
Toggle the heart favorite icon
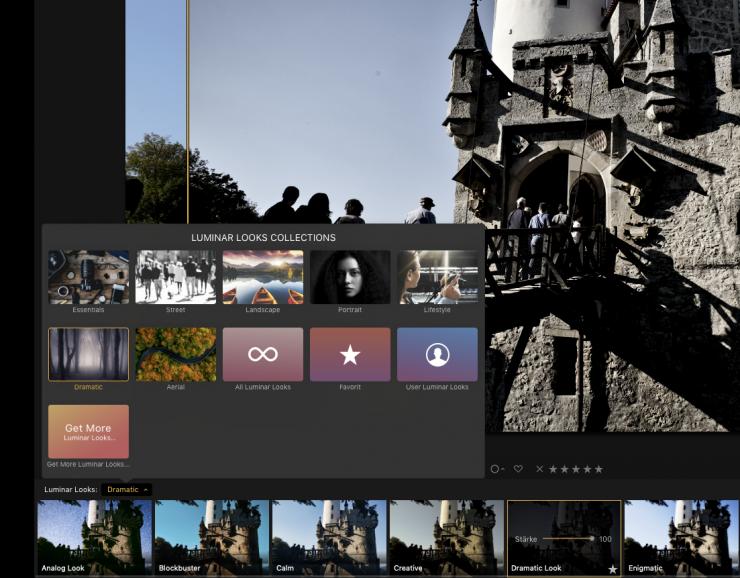518,469
